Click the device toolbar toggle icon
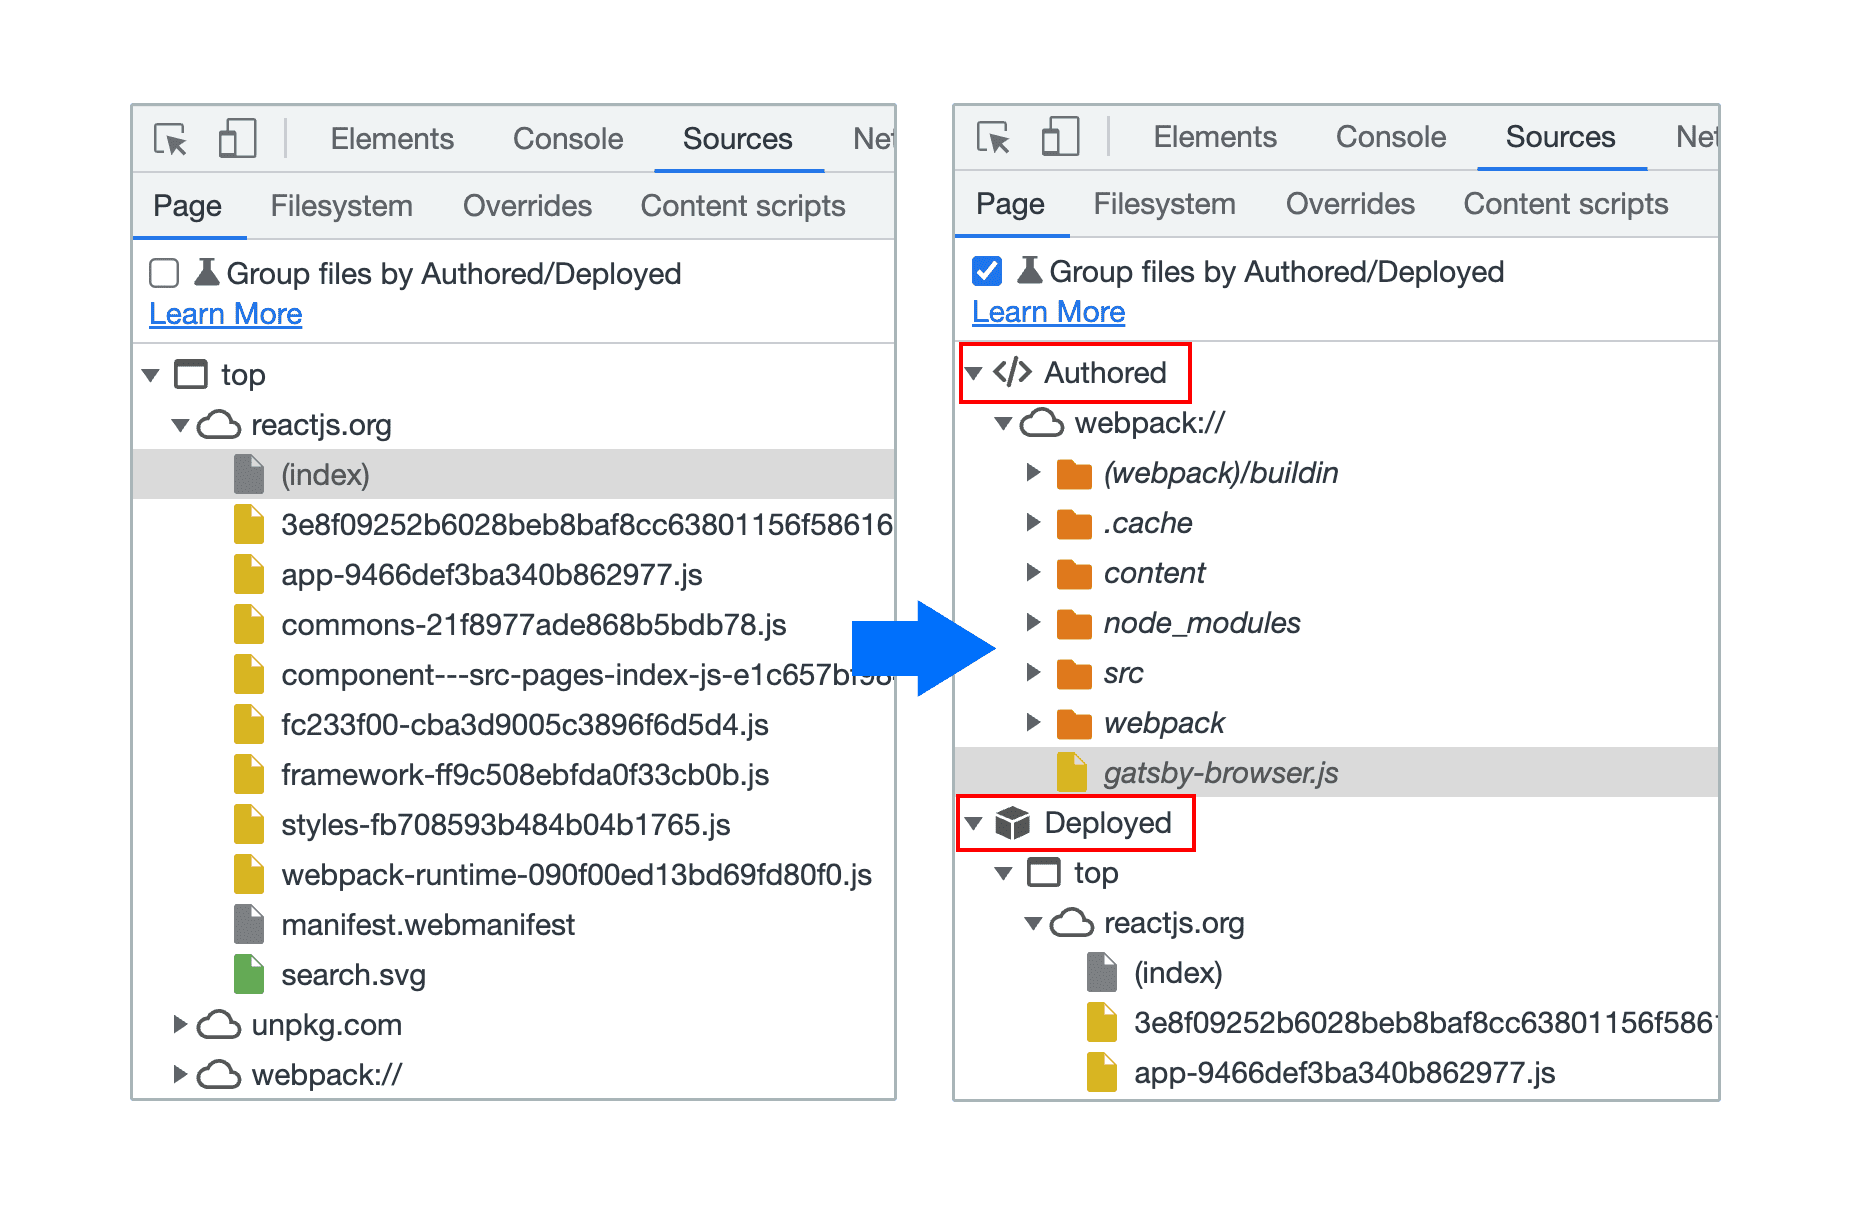The image size is (1852, 1206). [x=237, y=139]
